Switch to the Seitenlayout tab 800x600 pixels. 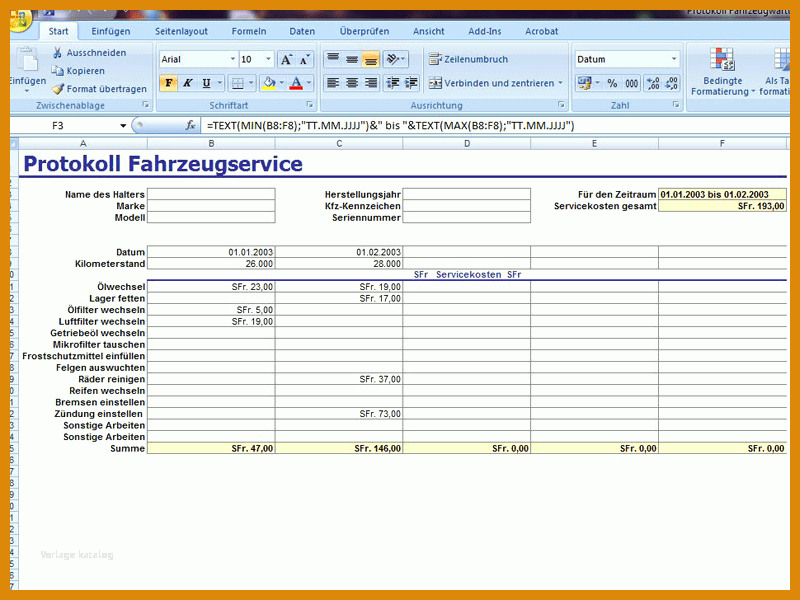181,31
